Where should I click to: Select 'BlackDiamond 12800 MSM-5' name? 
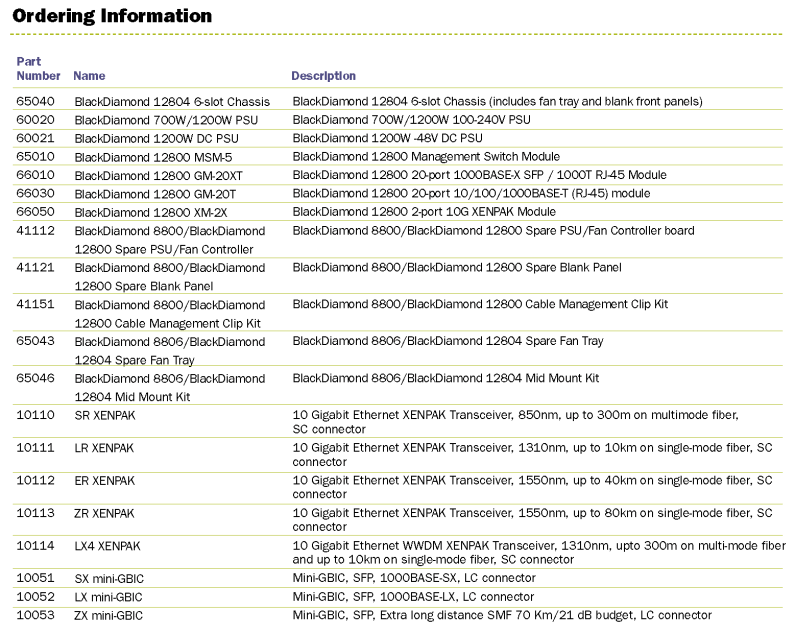click(x=153, y=157)
